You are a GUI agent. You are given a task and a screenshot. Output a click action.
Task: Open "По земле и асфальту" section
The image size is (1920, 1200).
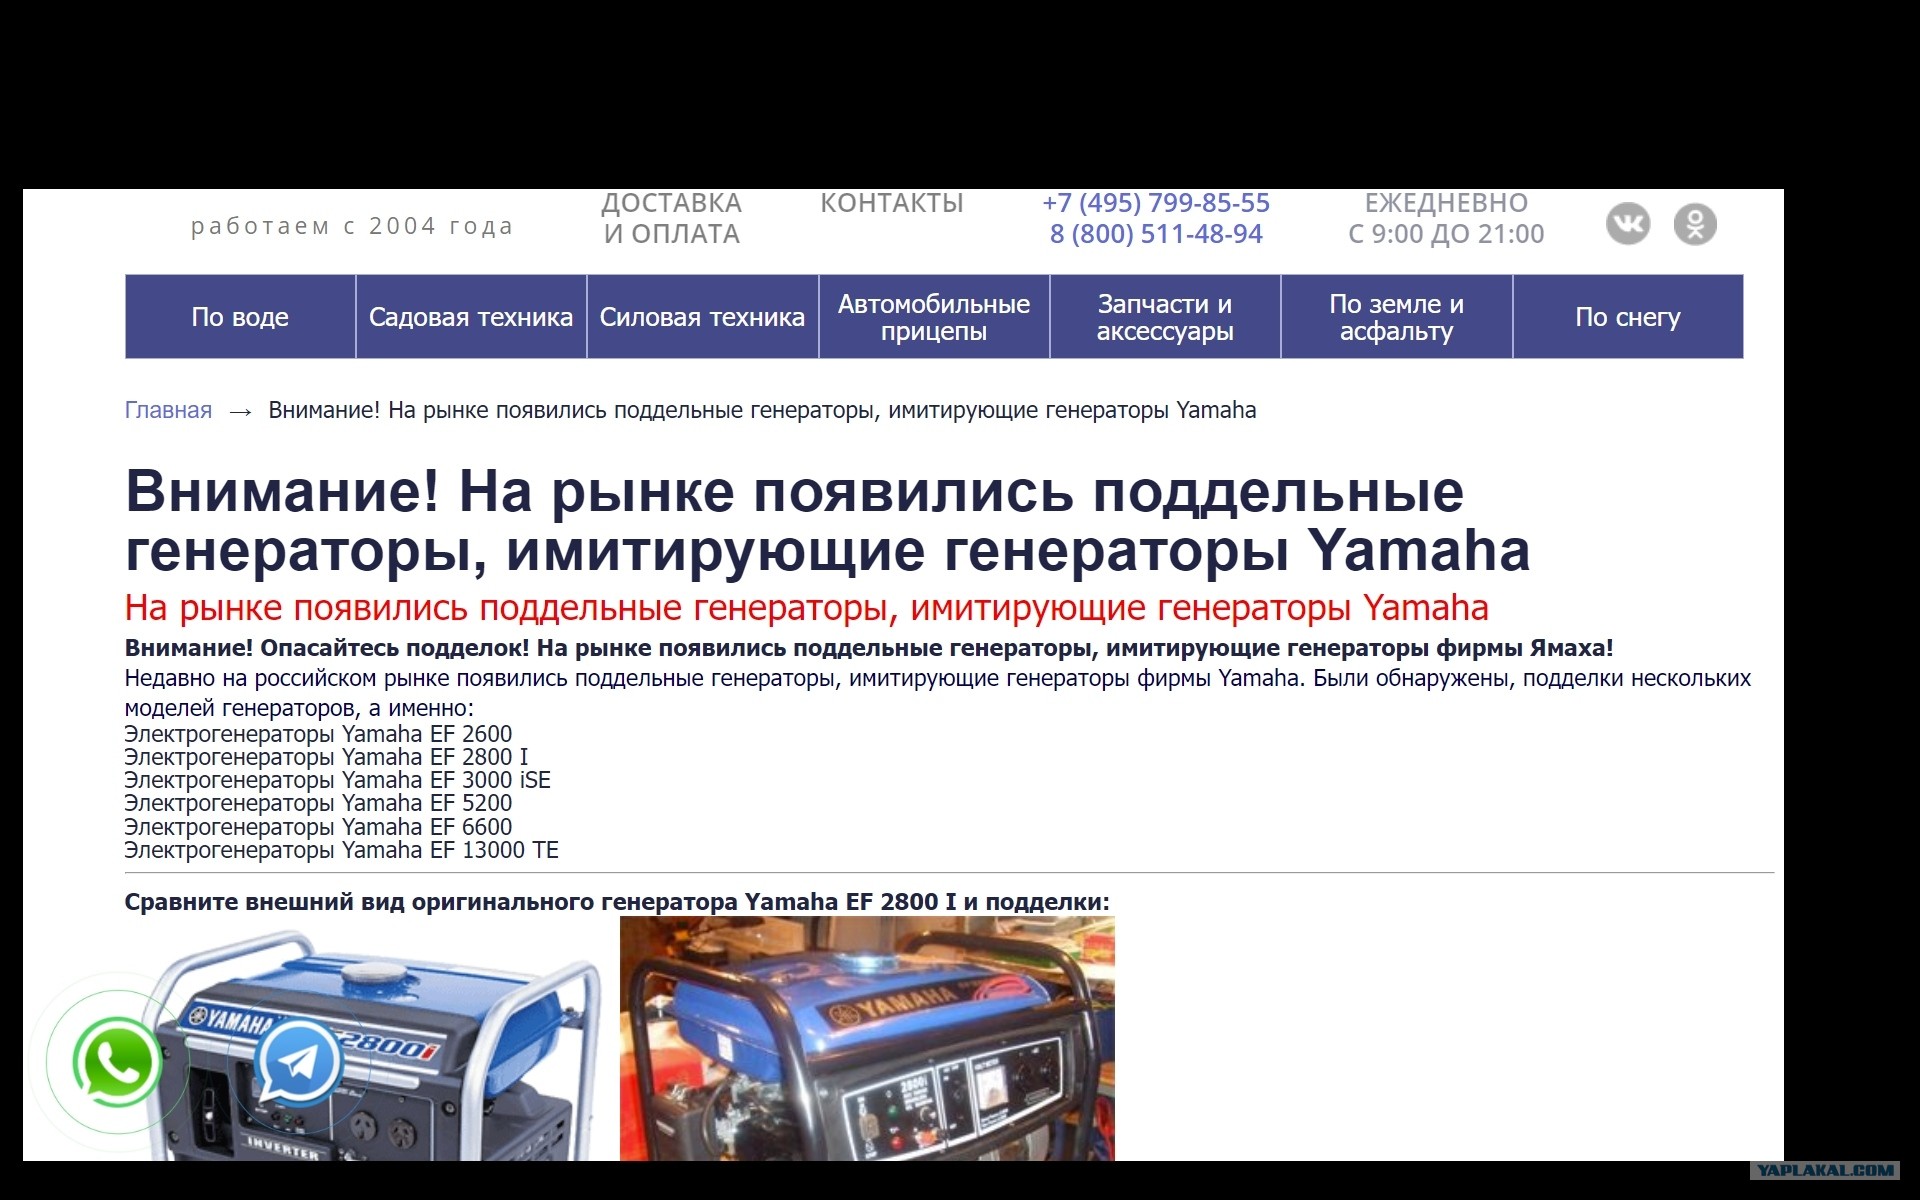pos(1397,317)
